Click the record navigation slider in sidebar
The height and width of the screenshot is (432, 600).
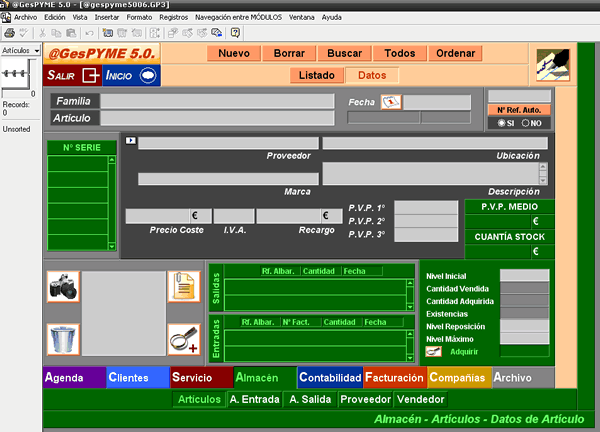(15, 73)
